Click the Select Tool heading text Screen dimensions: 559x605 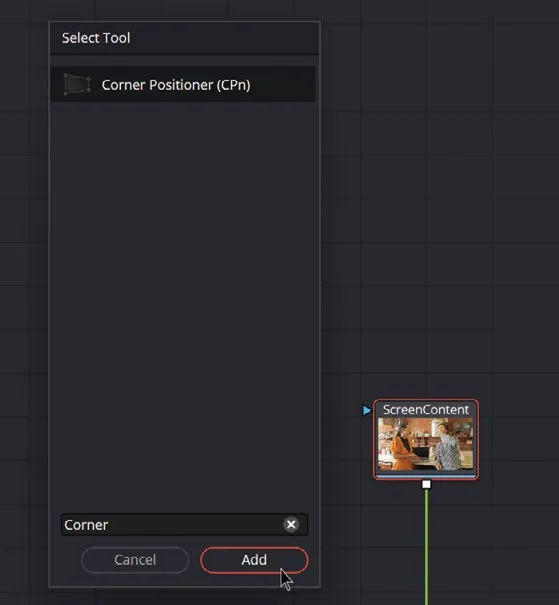click(x=96, y=38)
